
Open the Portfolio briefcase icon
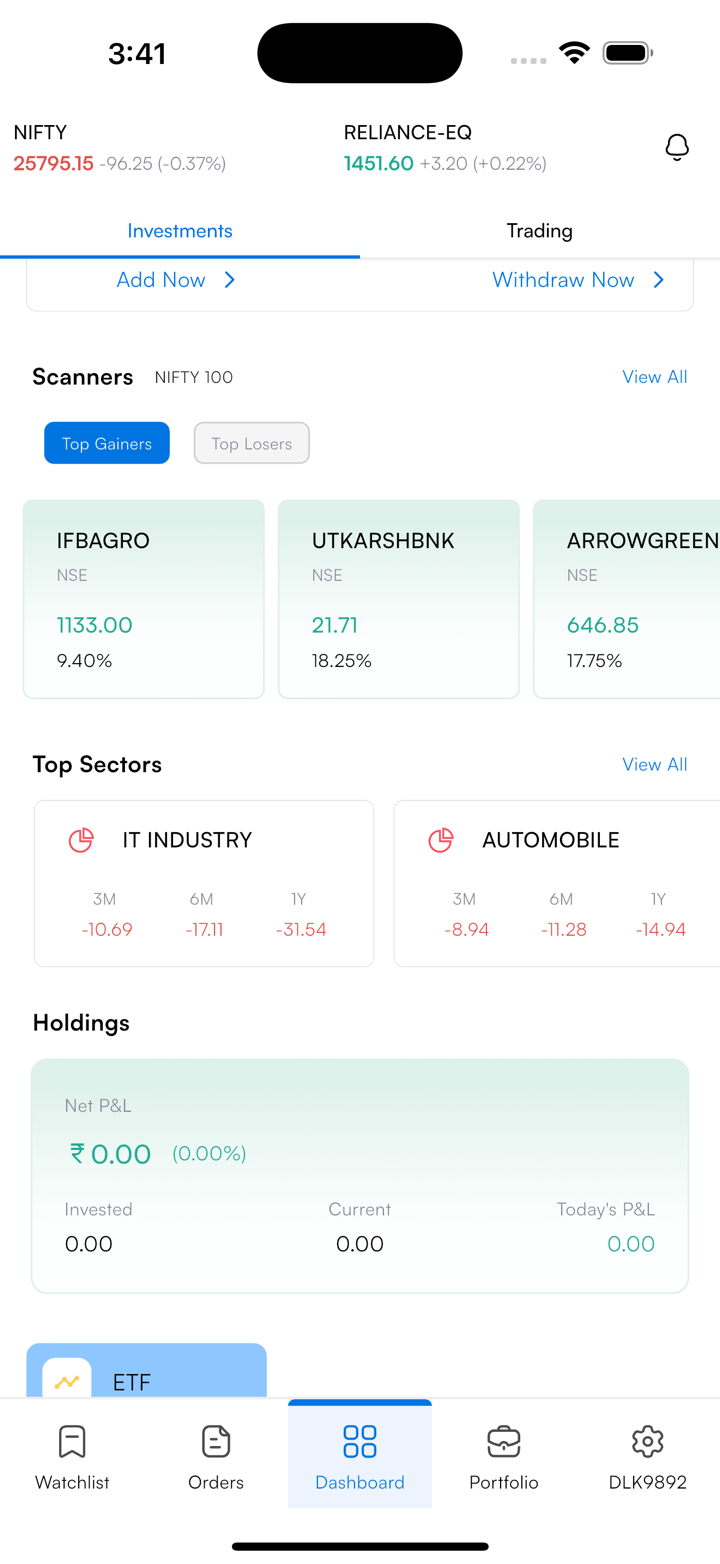pyautogui.click(x=504, y=1441)
